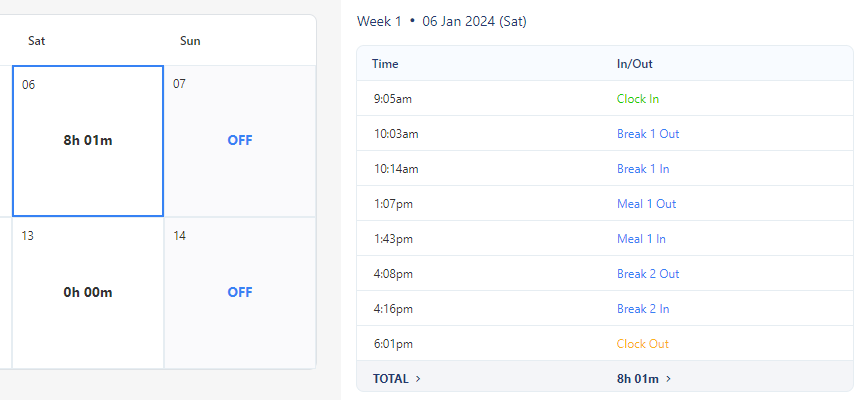Click the Clock Out entry

click(x=643, y=344)
